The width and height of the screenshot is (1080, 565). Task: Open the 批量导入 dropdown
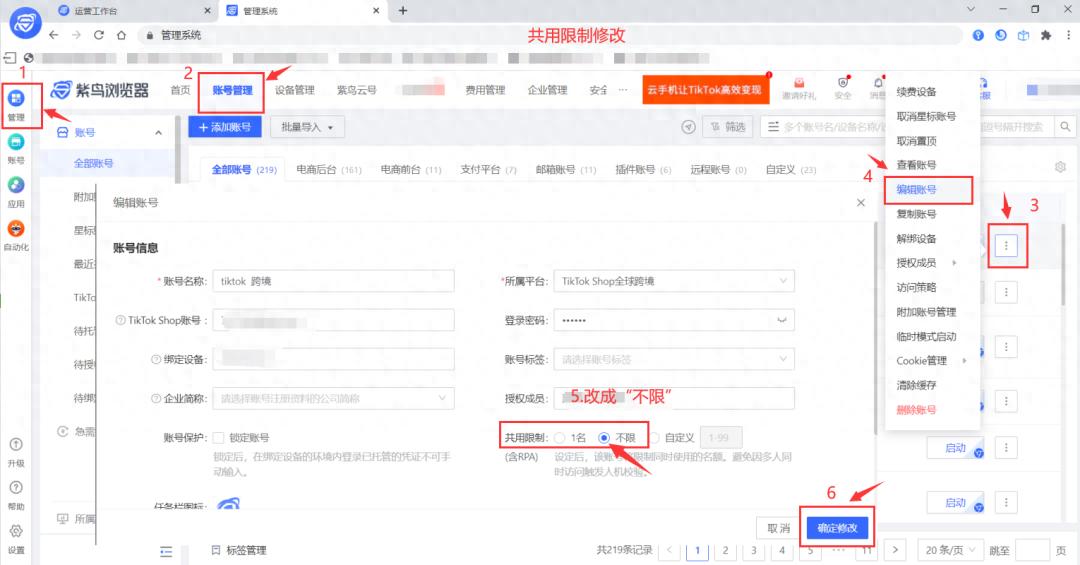click(x=307, y=127)
